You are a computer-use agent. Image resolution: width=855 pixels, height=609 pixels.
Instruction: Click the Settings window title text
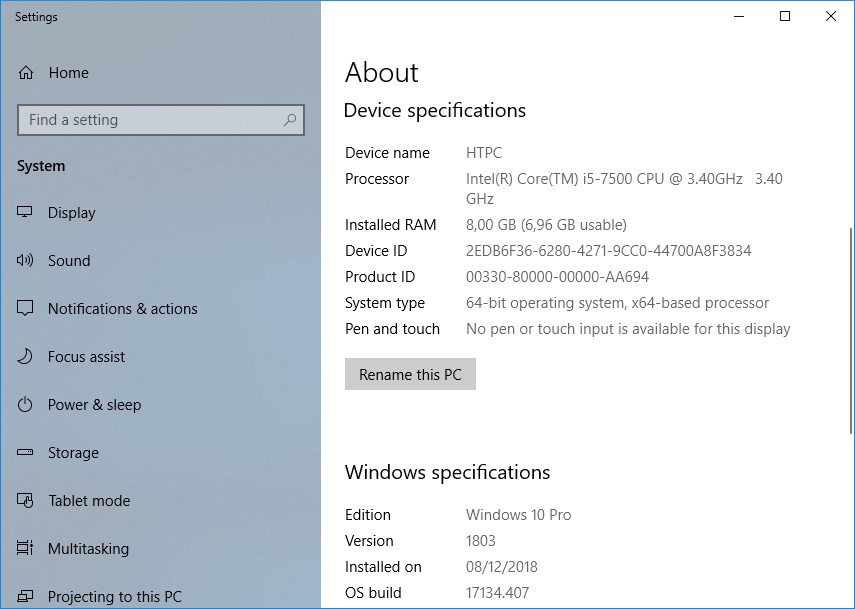[36, 17]
